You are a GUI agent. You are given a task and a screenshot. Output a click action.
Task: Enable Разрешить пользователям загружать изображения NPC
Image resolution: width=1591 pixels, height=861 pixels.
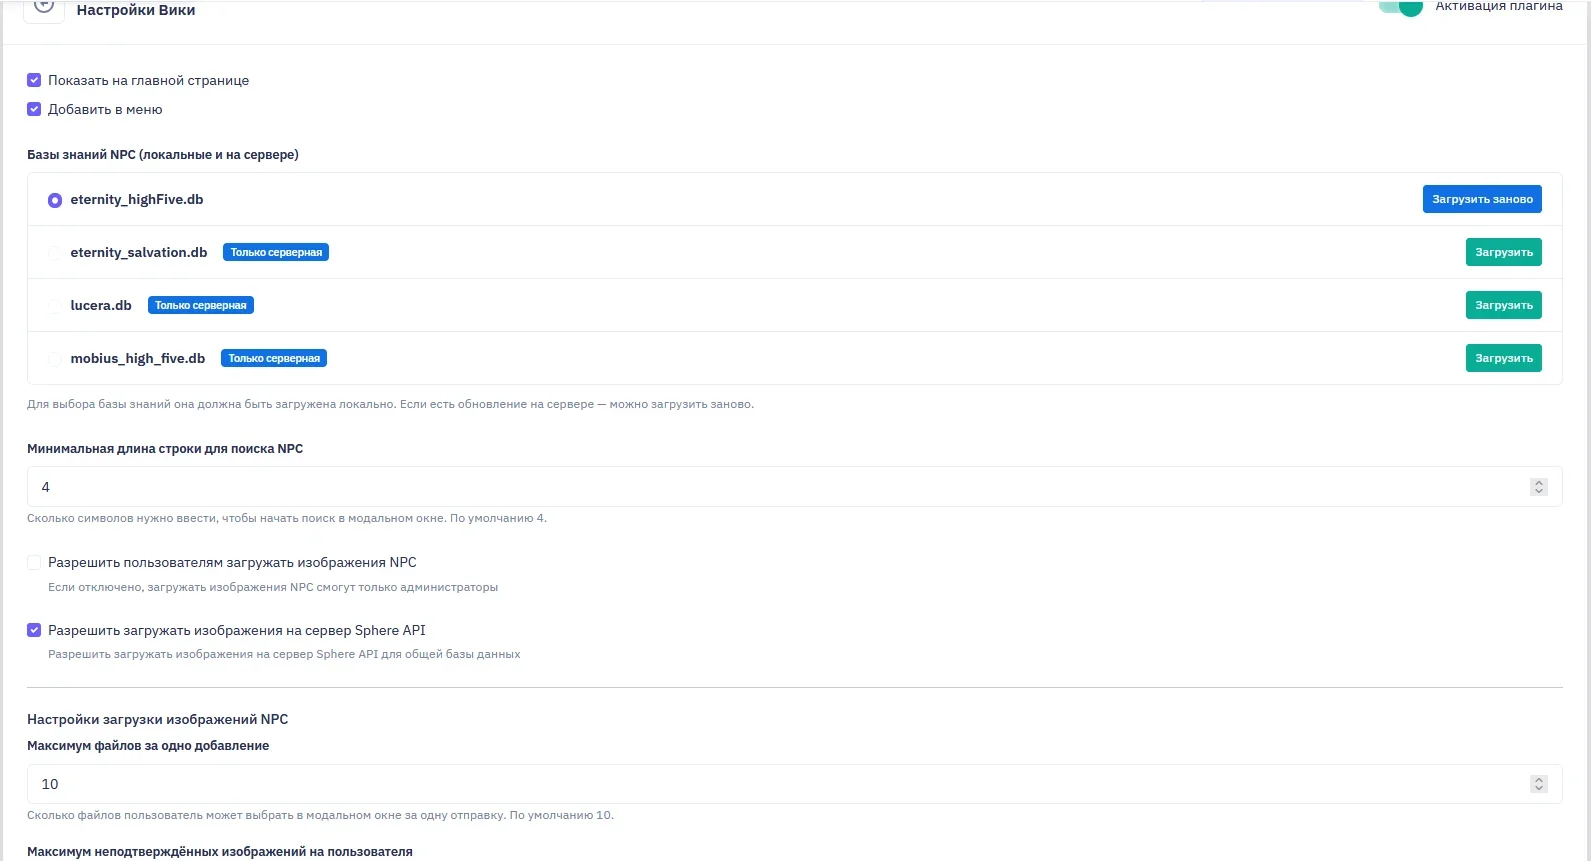(x=34, y=562)
